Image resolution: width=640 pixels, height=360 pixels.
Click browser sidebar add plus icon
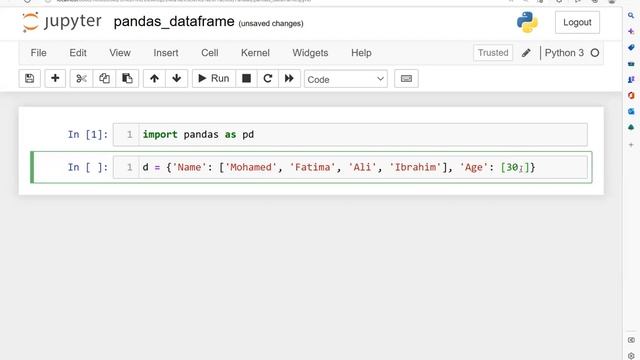pos(631,144)
